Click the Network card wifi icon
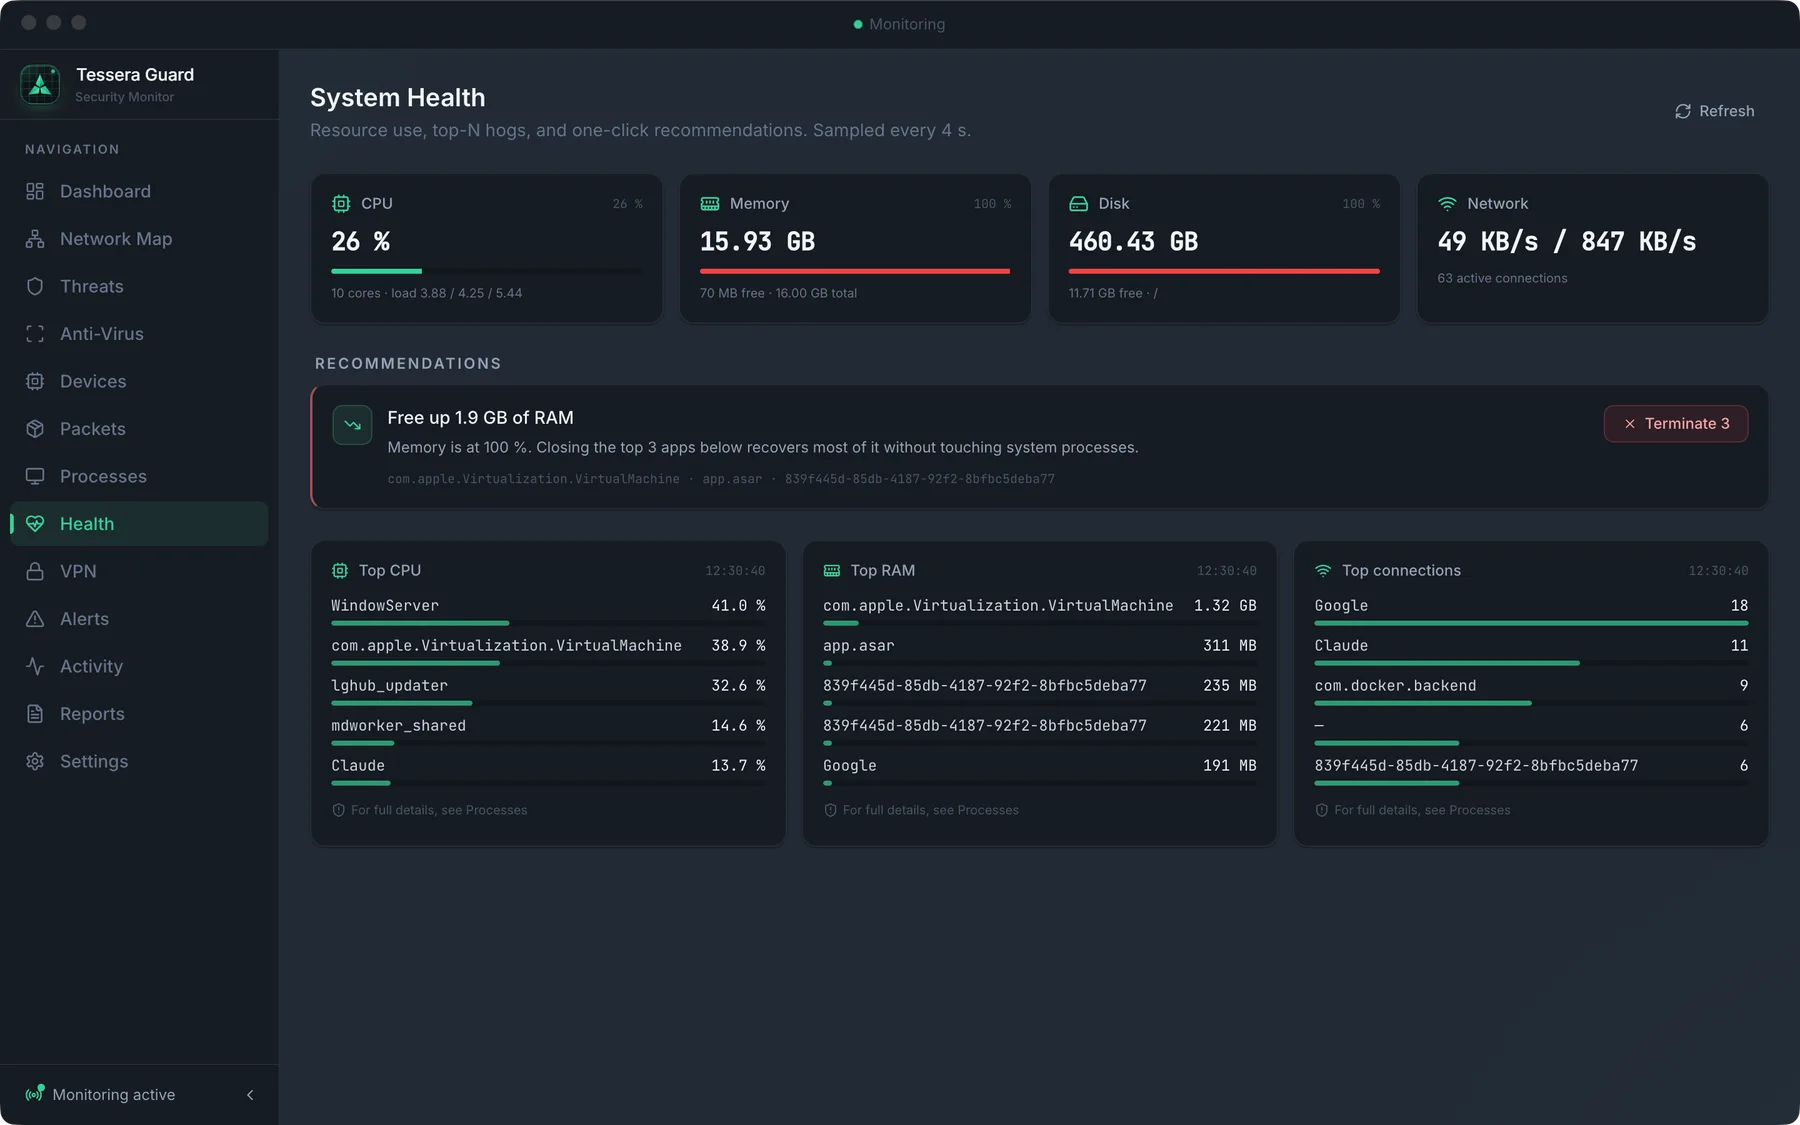 point(1447,203)
